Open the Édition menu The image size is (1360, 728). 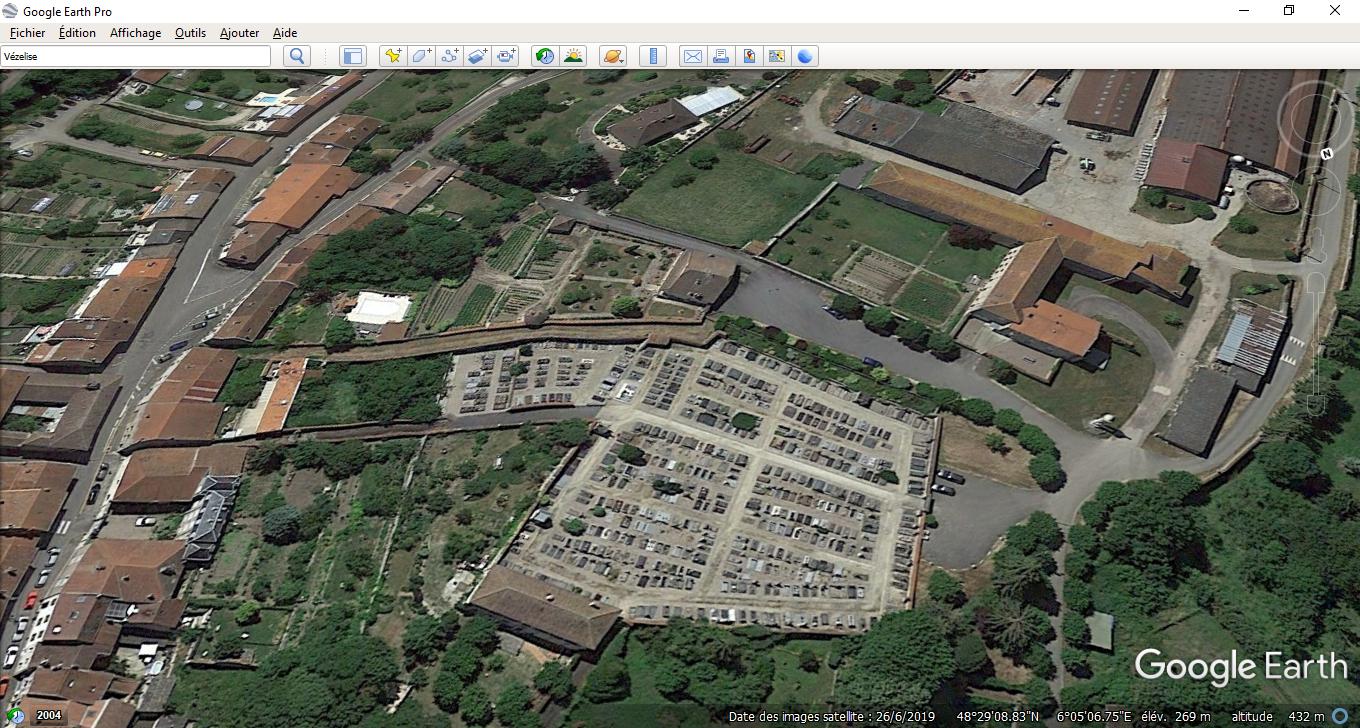pos(78,33)
